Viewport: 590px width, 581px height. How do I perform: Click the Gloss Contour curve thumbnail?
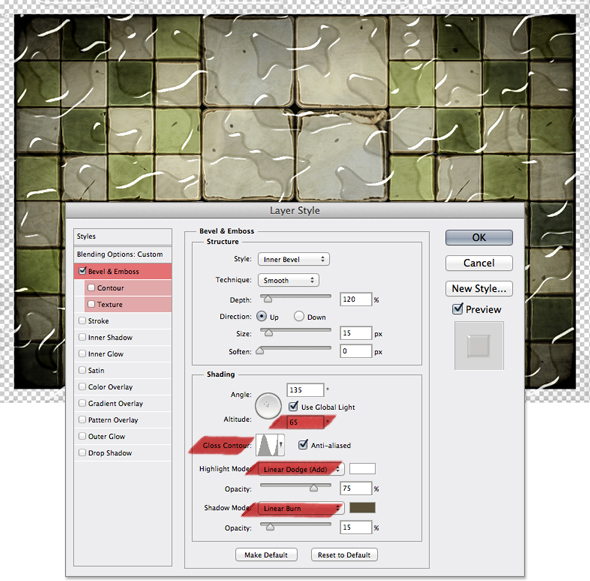tap(267, 445)
